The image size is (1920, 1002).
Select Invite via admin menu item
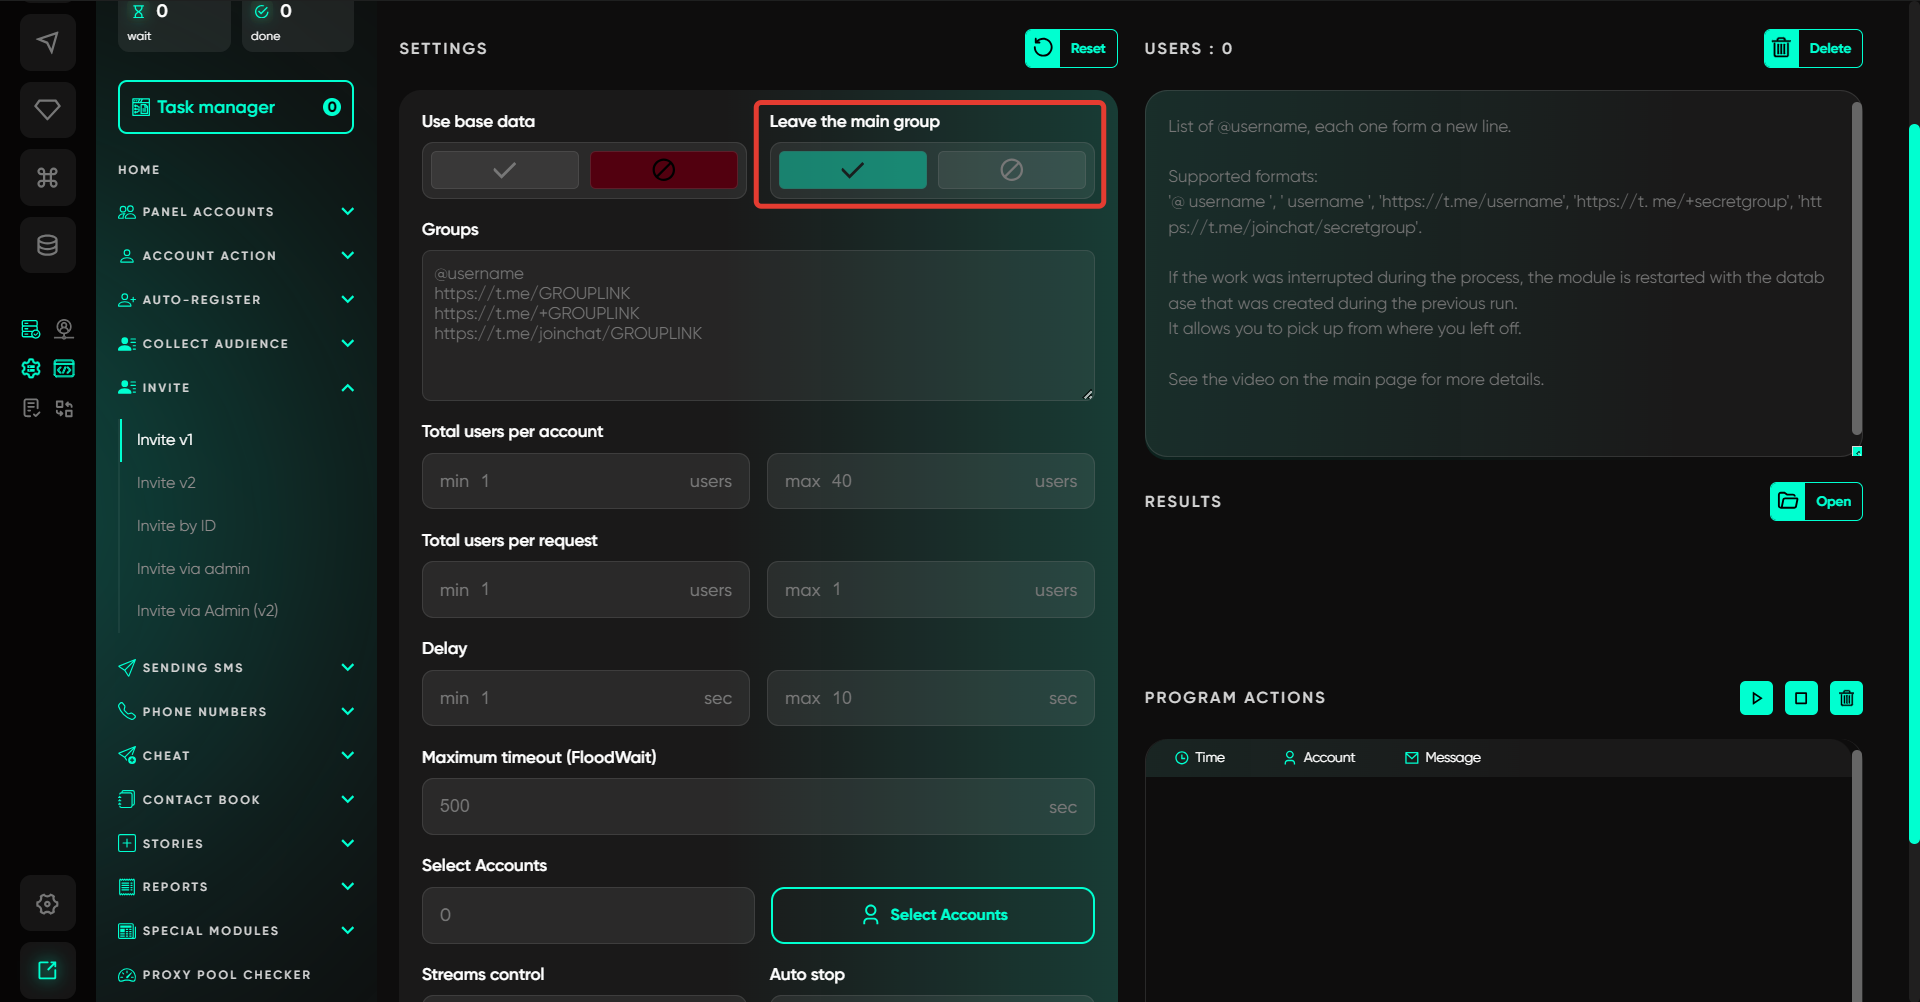pyautogui.click(x=193, y=569)
